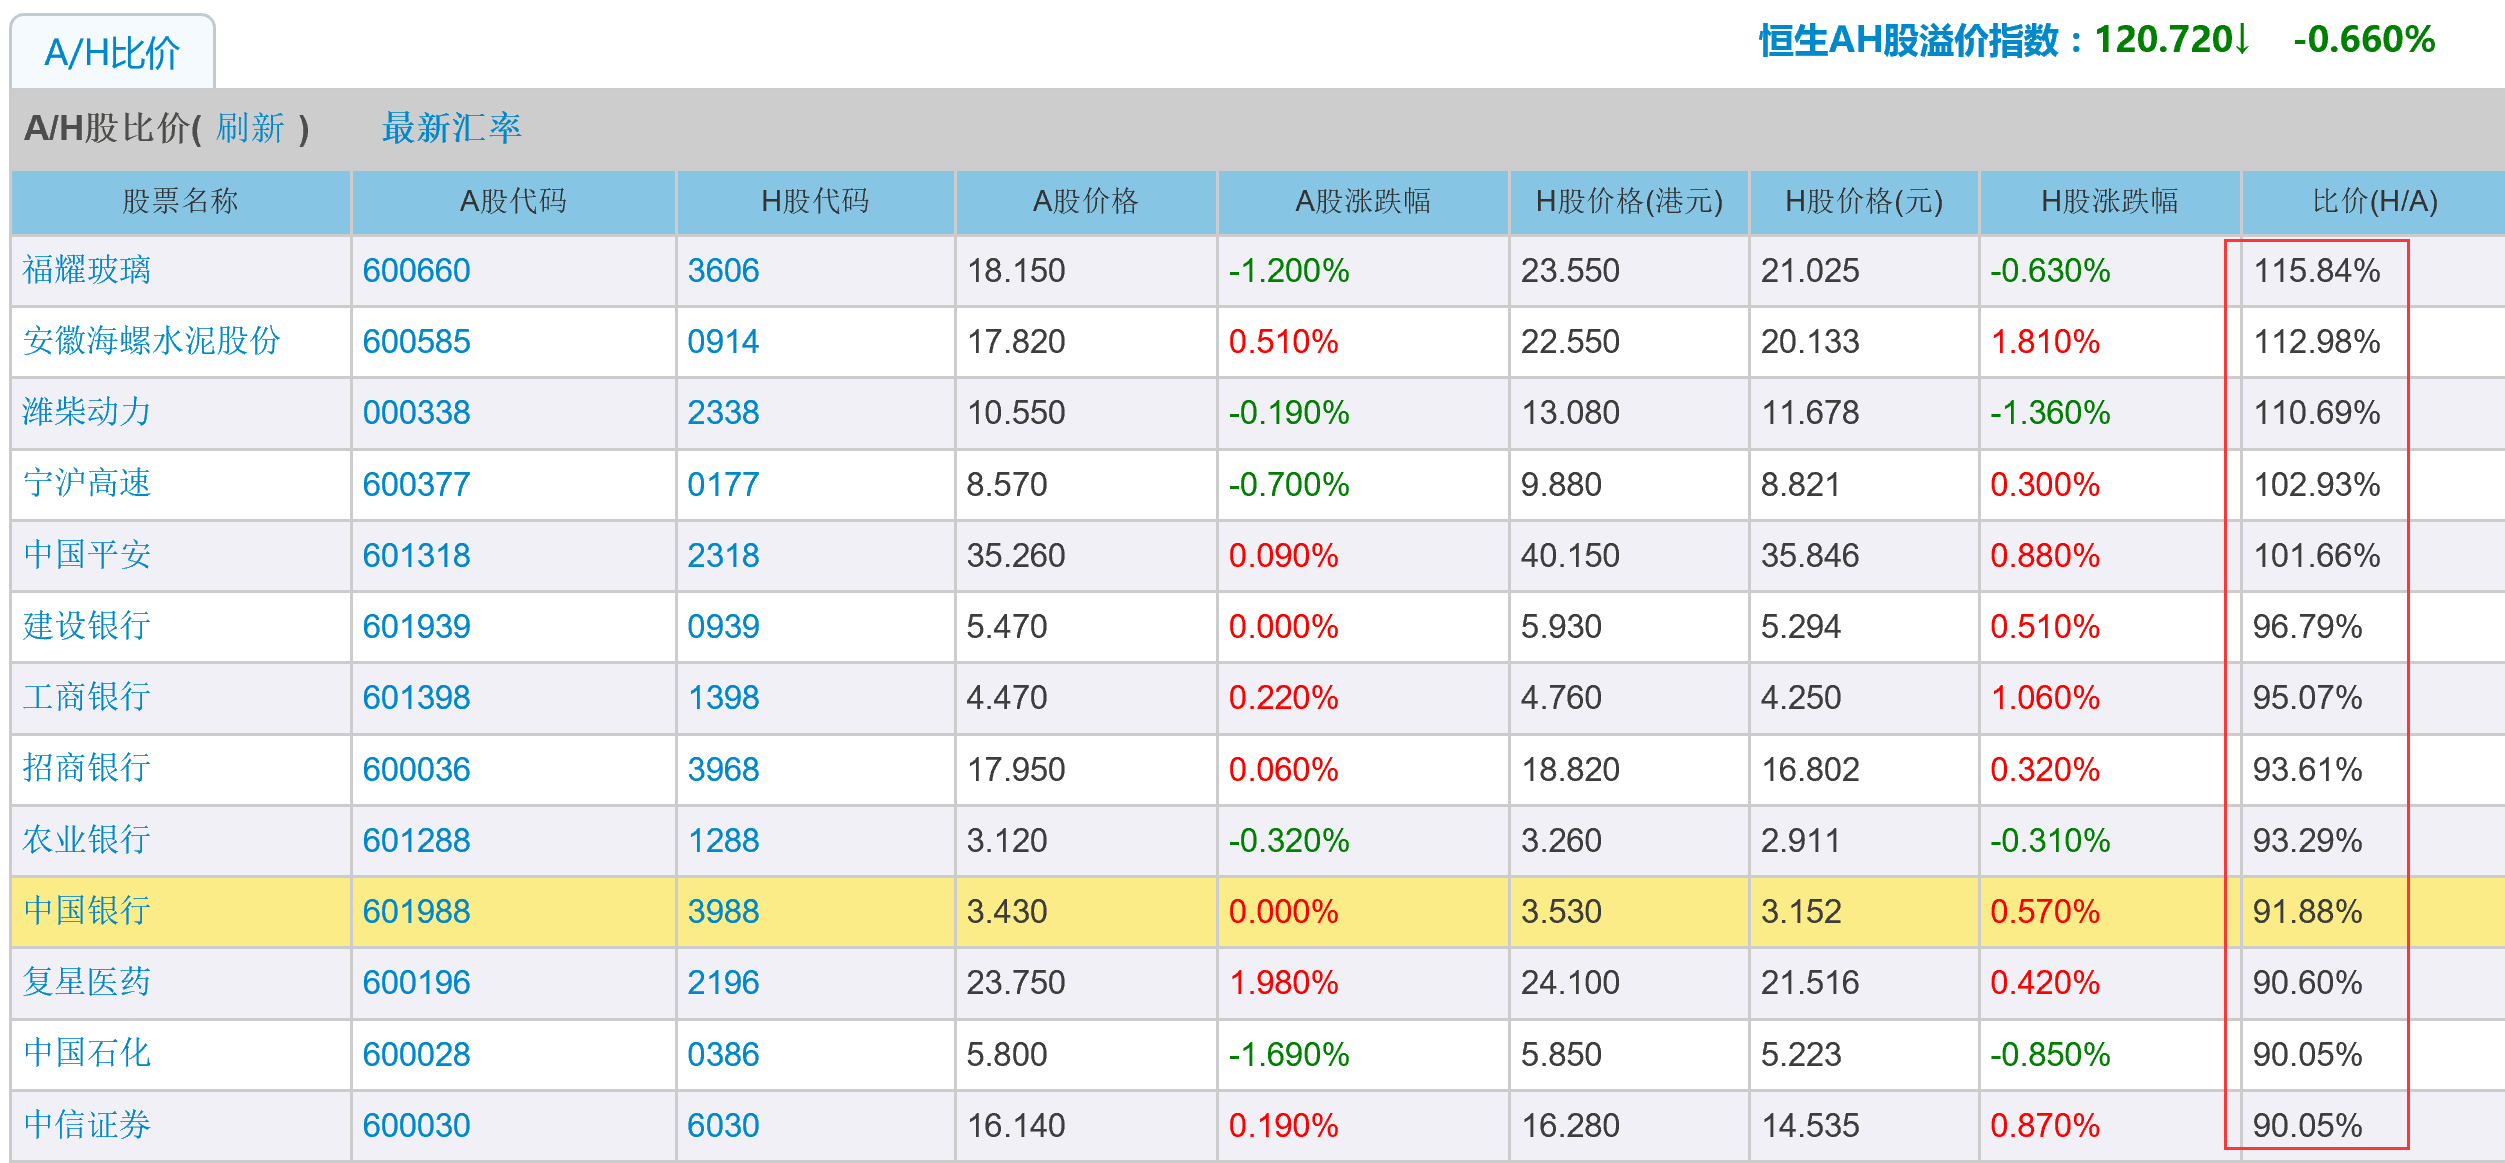Open the 中信证券 stock link
Screen dimensions: 2505x1163
click(x=87, y=1125)
